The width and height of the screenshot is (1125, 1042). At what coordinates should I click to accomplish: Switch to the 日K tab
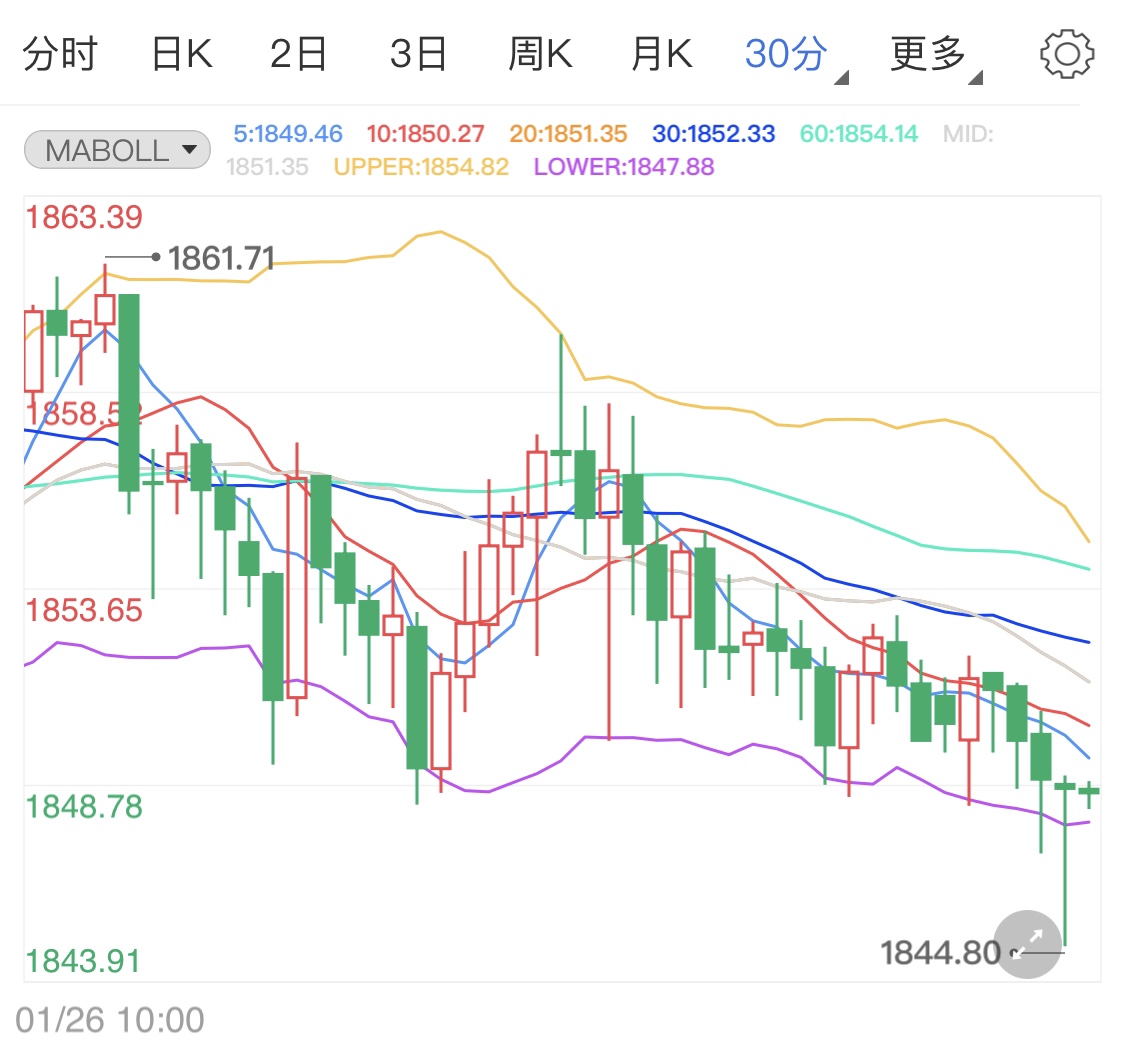tap(182, 54)
